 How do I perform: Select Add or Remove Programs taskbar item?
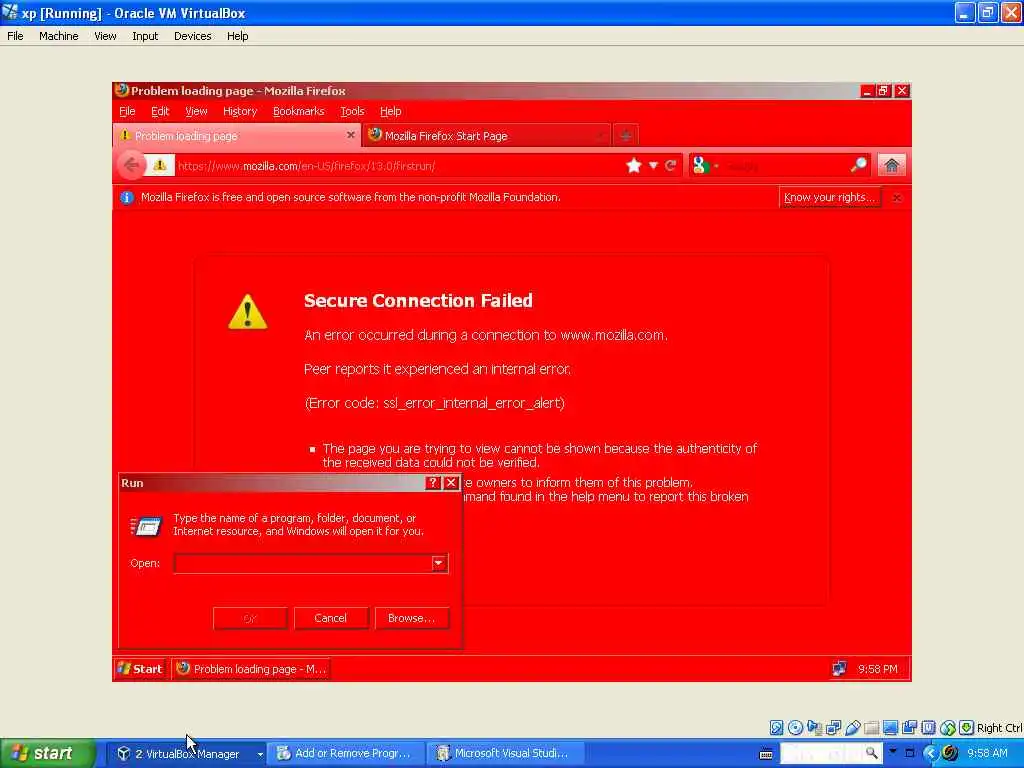345,754
